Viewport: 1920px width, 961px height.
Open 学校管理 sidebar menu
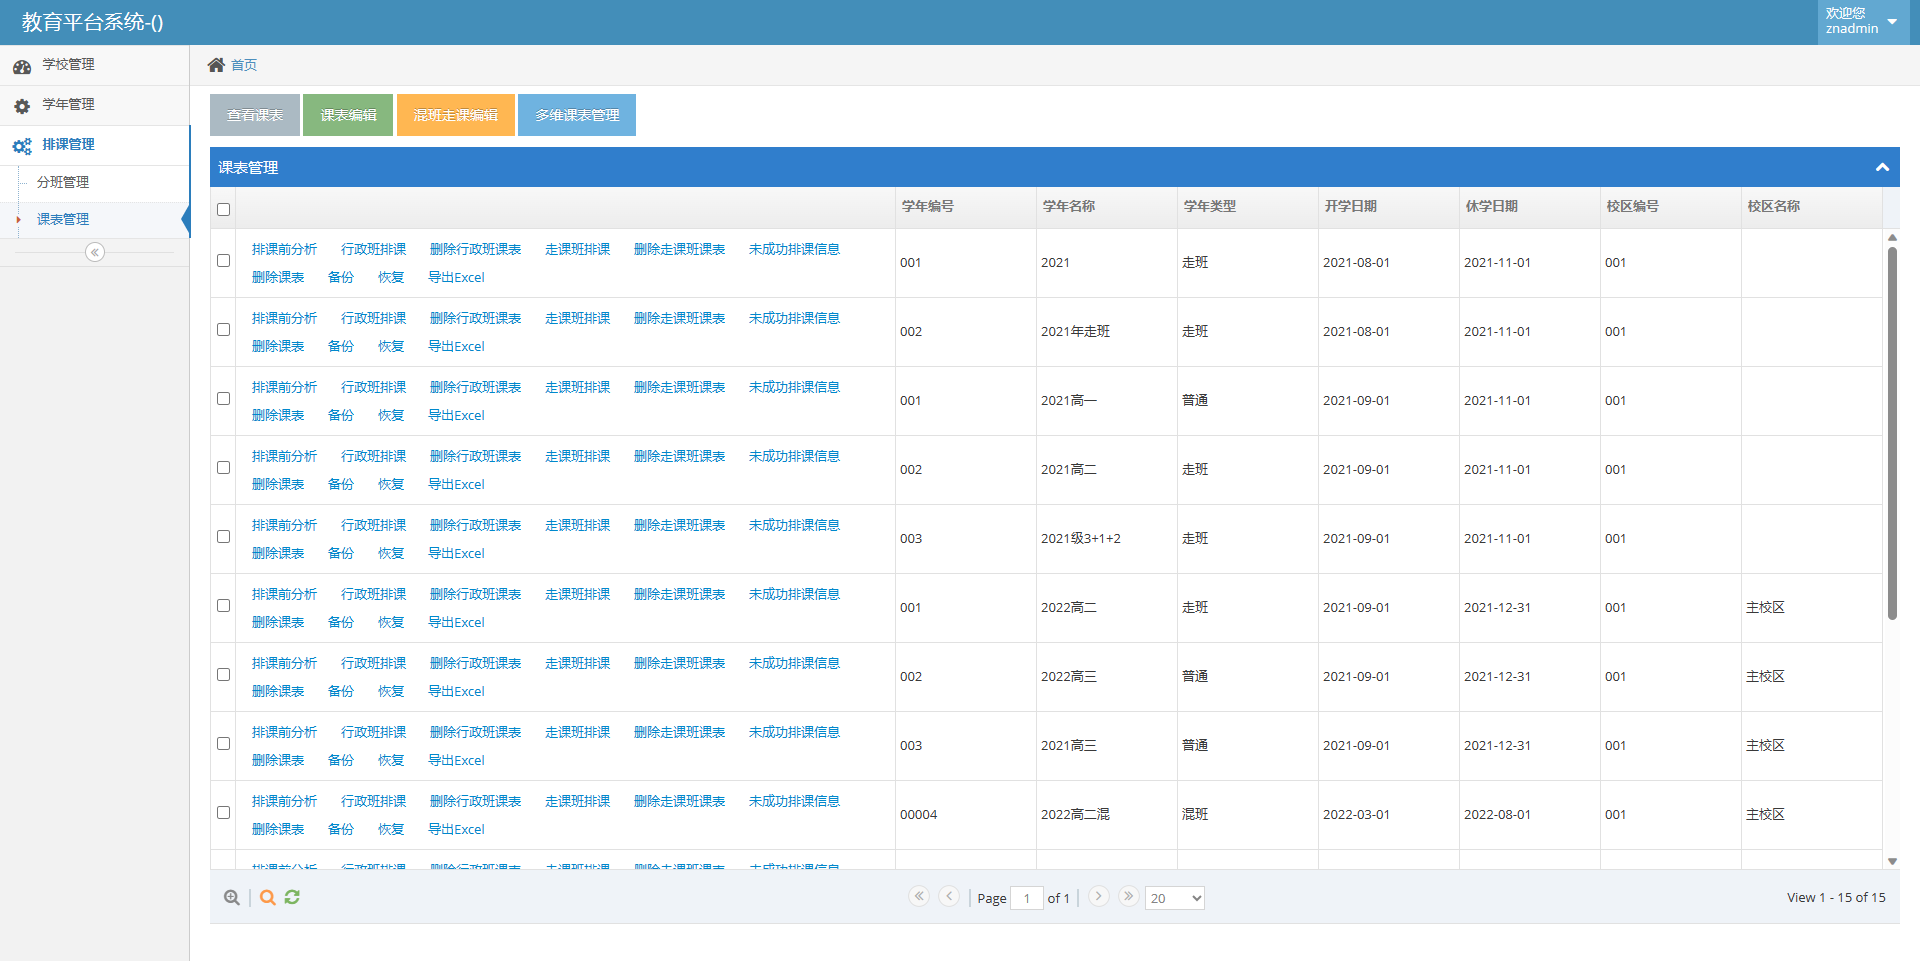pos(94,65)
